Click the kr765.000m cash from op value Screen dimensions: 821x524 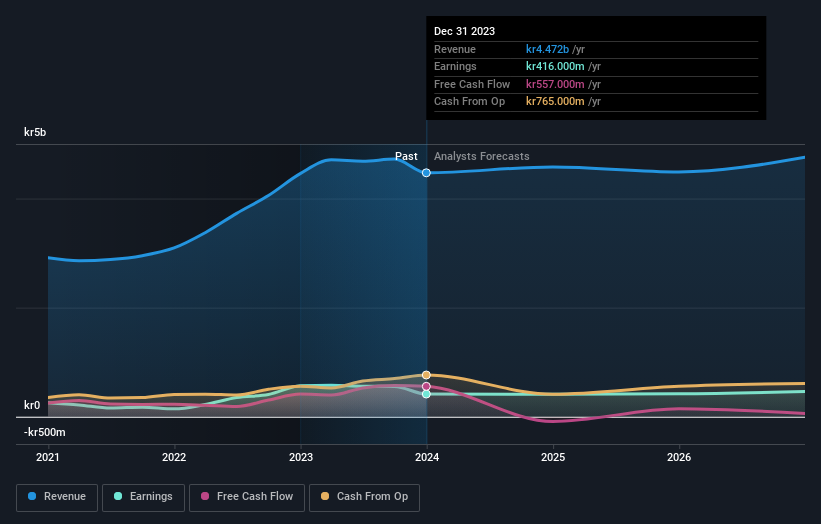coord(555,102)
